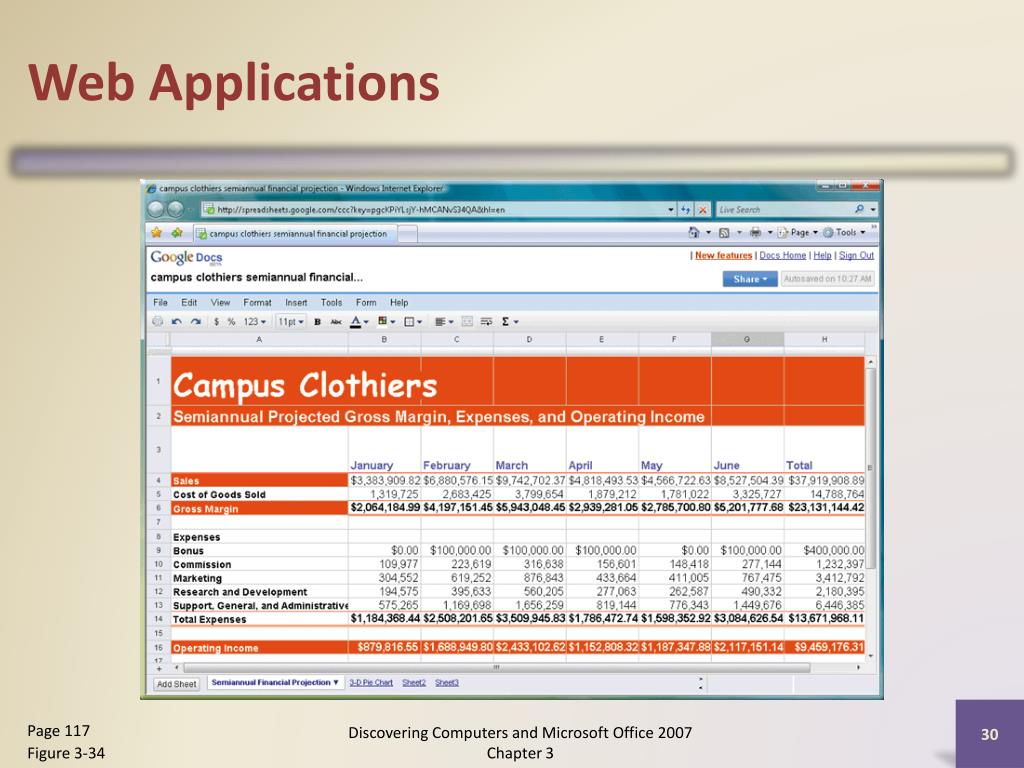Redo the last undone action

click(x=195, y=321)
